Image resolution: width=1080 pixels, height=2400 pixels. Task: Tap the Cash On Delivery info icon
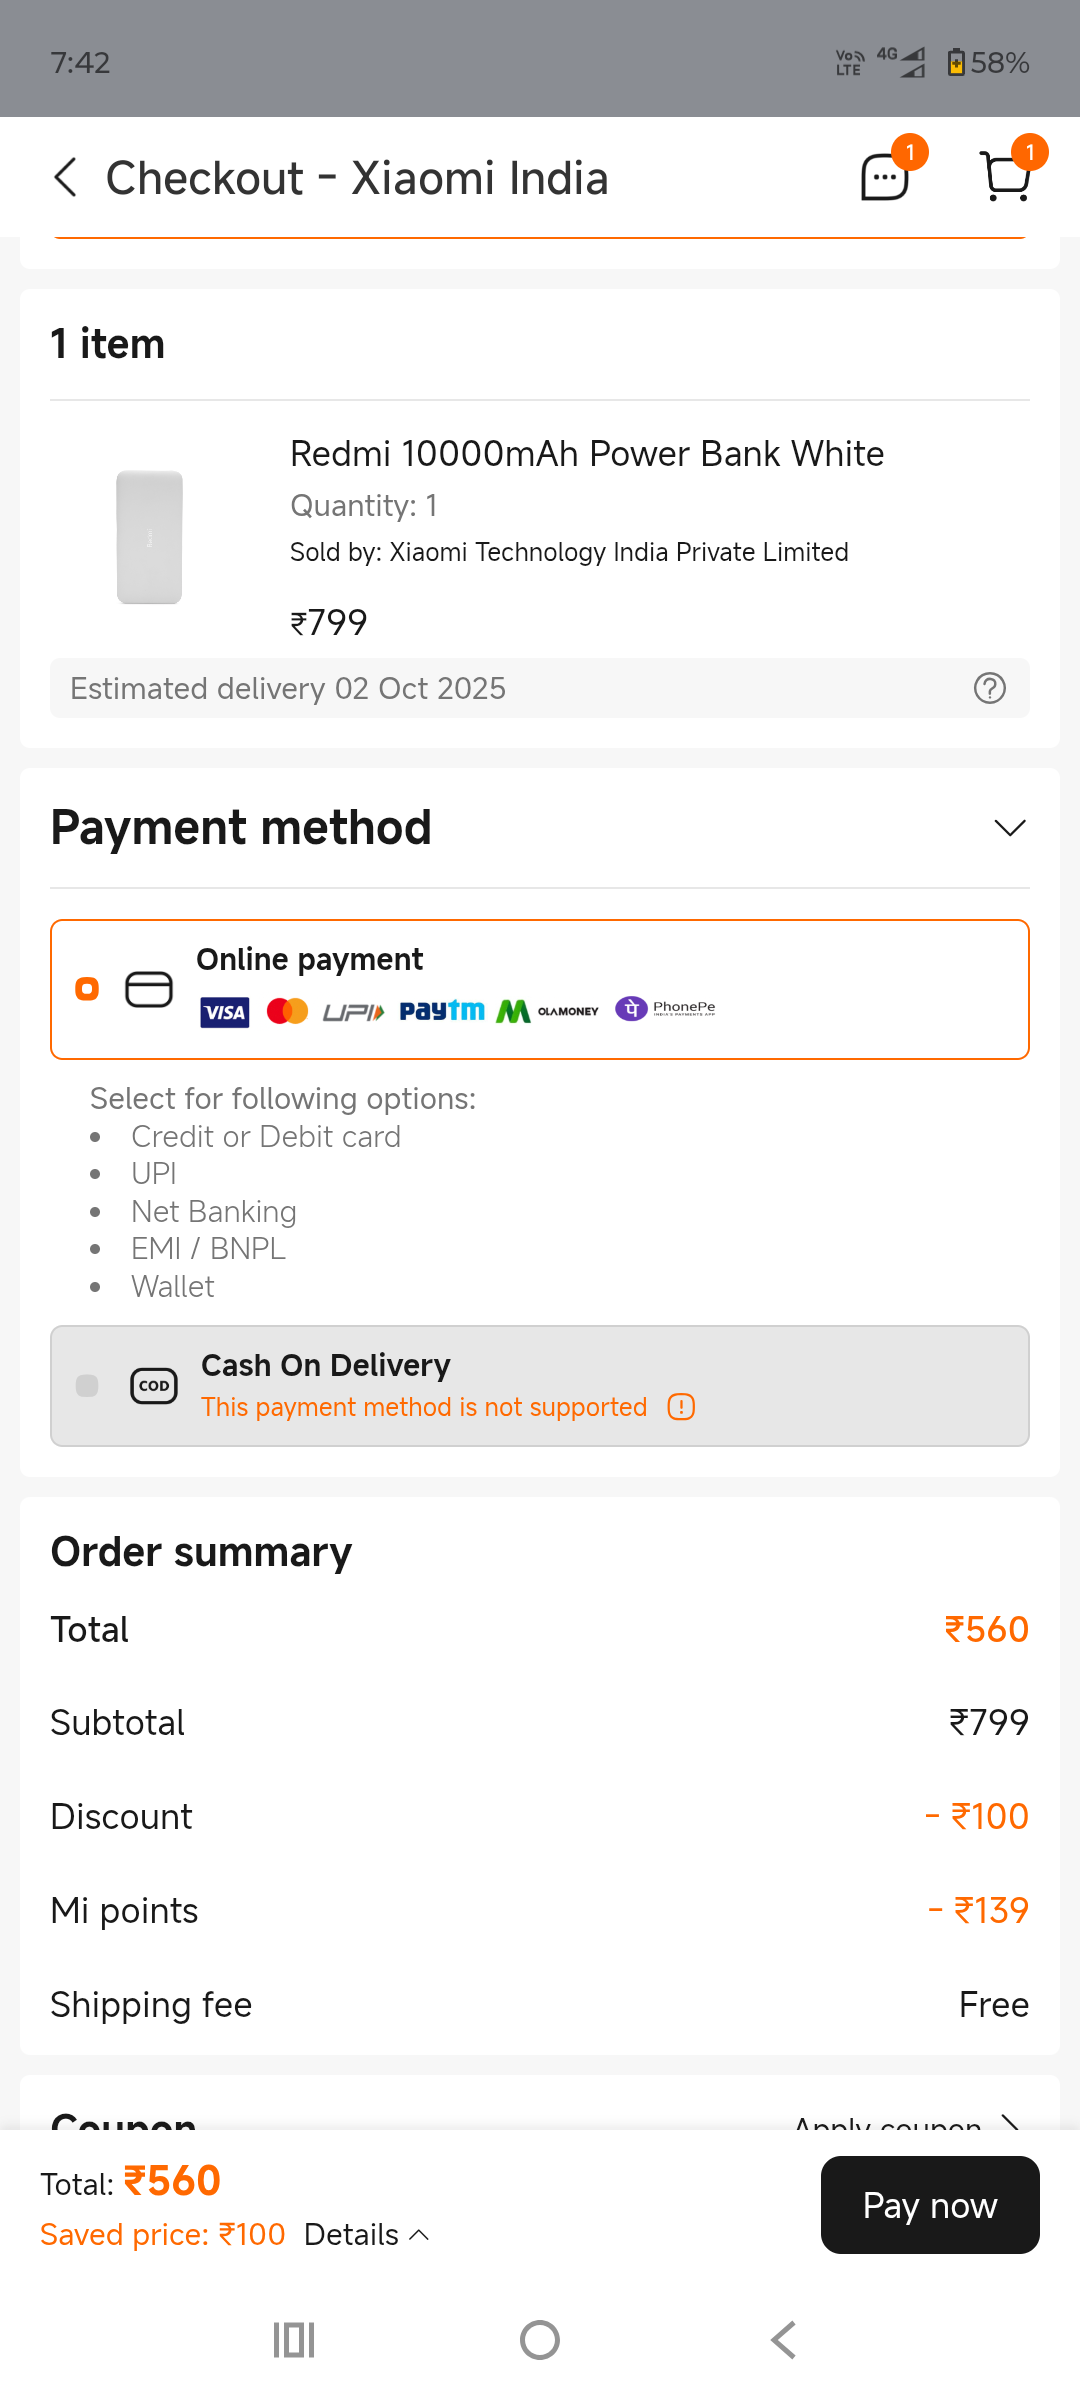tap(681, 1407)
